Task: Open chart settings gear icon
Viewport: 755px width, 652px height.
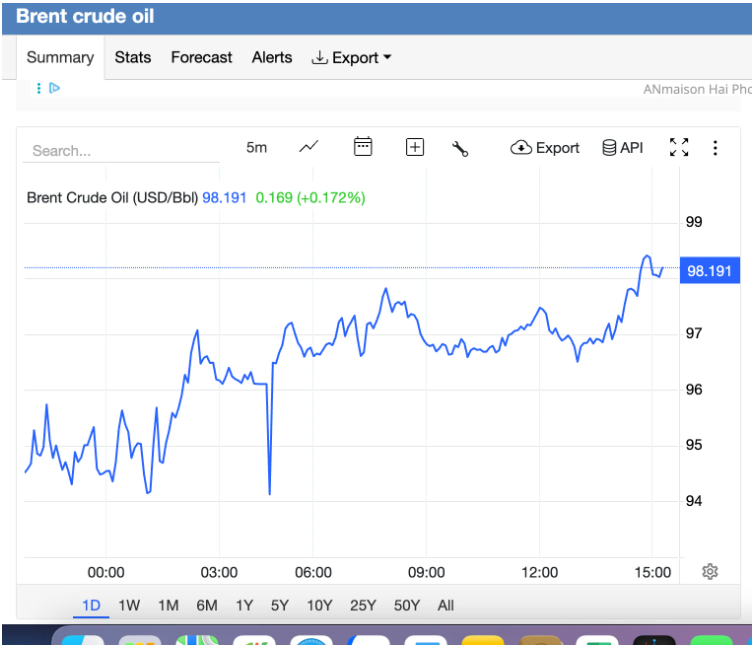Action: (710, 571)
